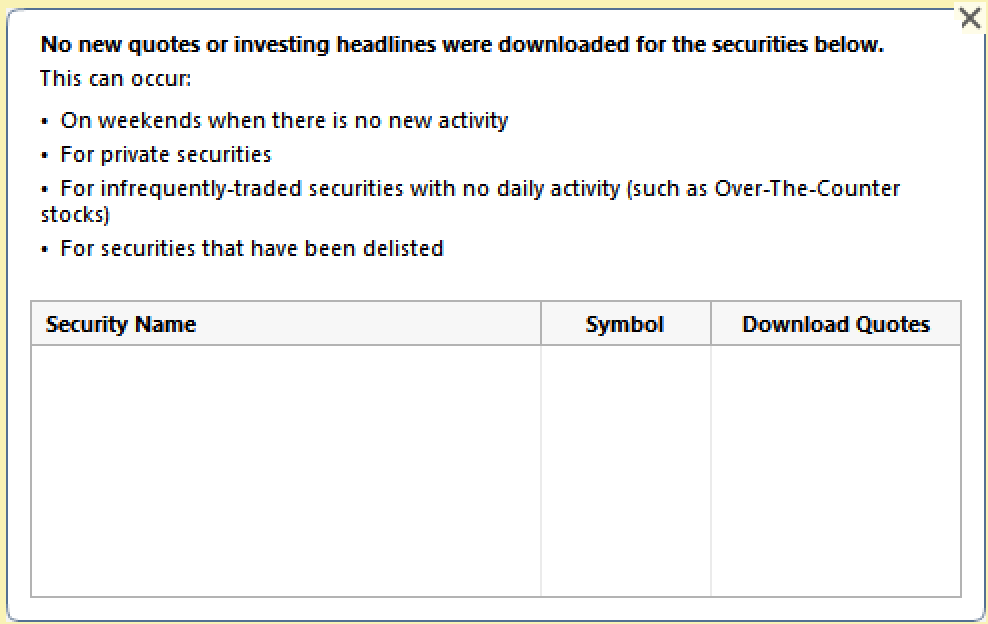The height and width of the screenshot is (624, 988).
Task: Click the word 'stocks)' on wrapped line
Action: coord(75,214)
